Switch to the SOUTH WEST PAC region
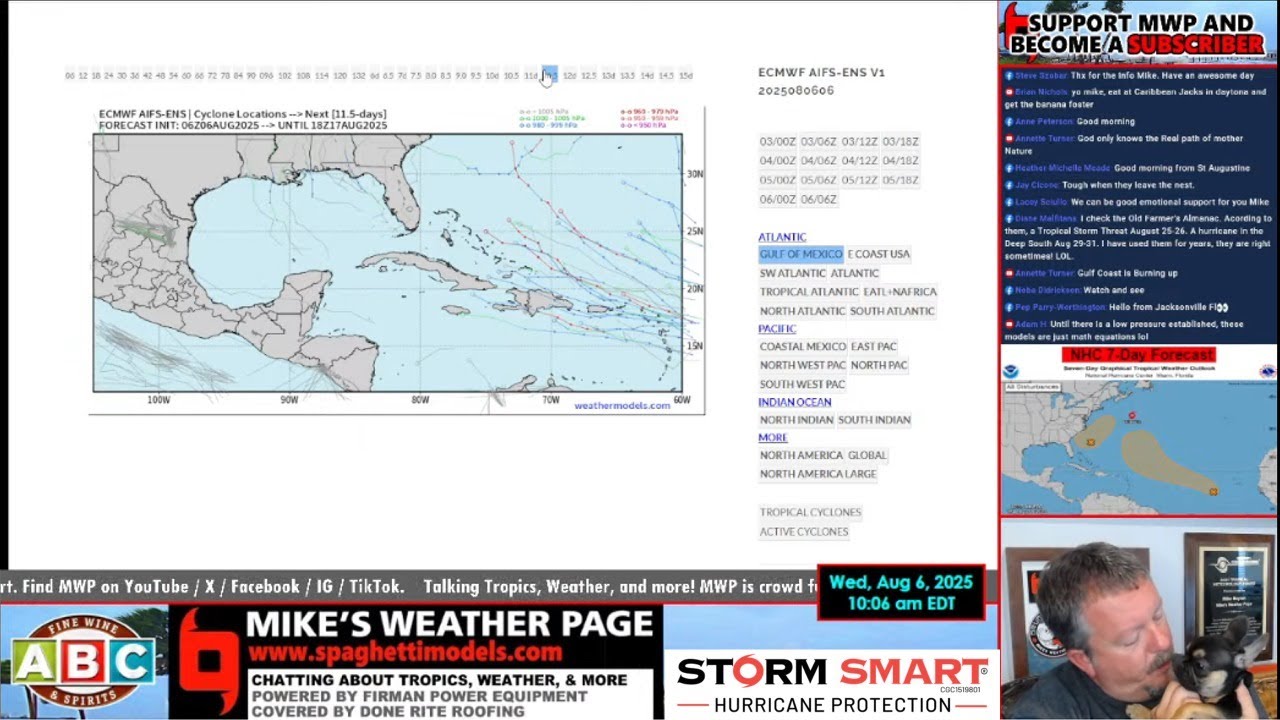This screenshot has width=1280, height=720. (802, 385)
